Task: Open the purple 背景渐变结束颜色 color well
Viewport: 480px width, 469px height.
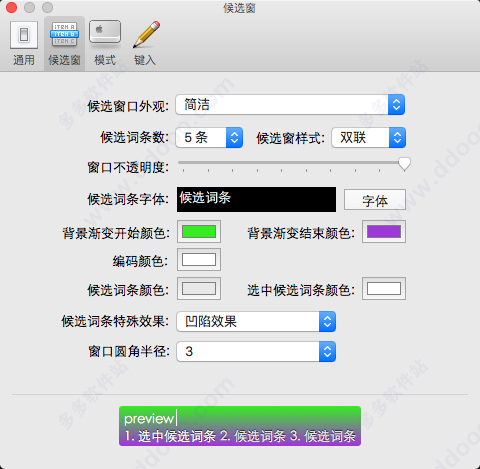Action: click(384, 231)
